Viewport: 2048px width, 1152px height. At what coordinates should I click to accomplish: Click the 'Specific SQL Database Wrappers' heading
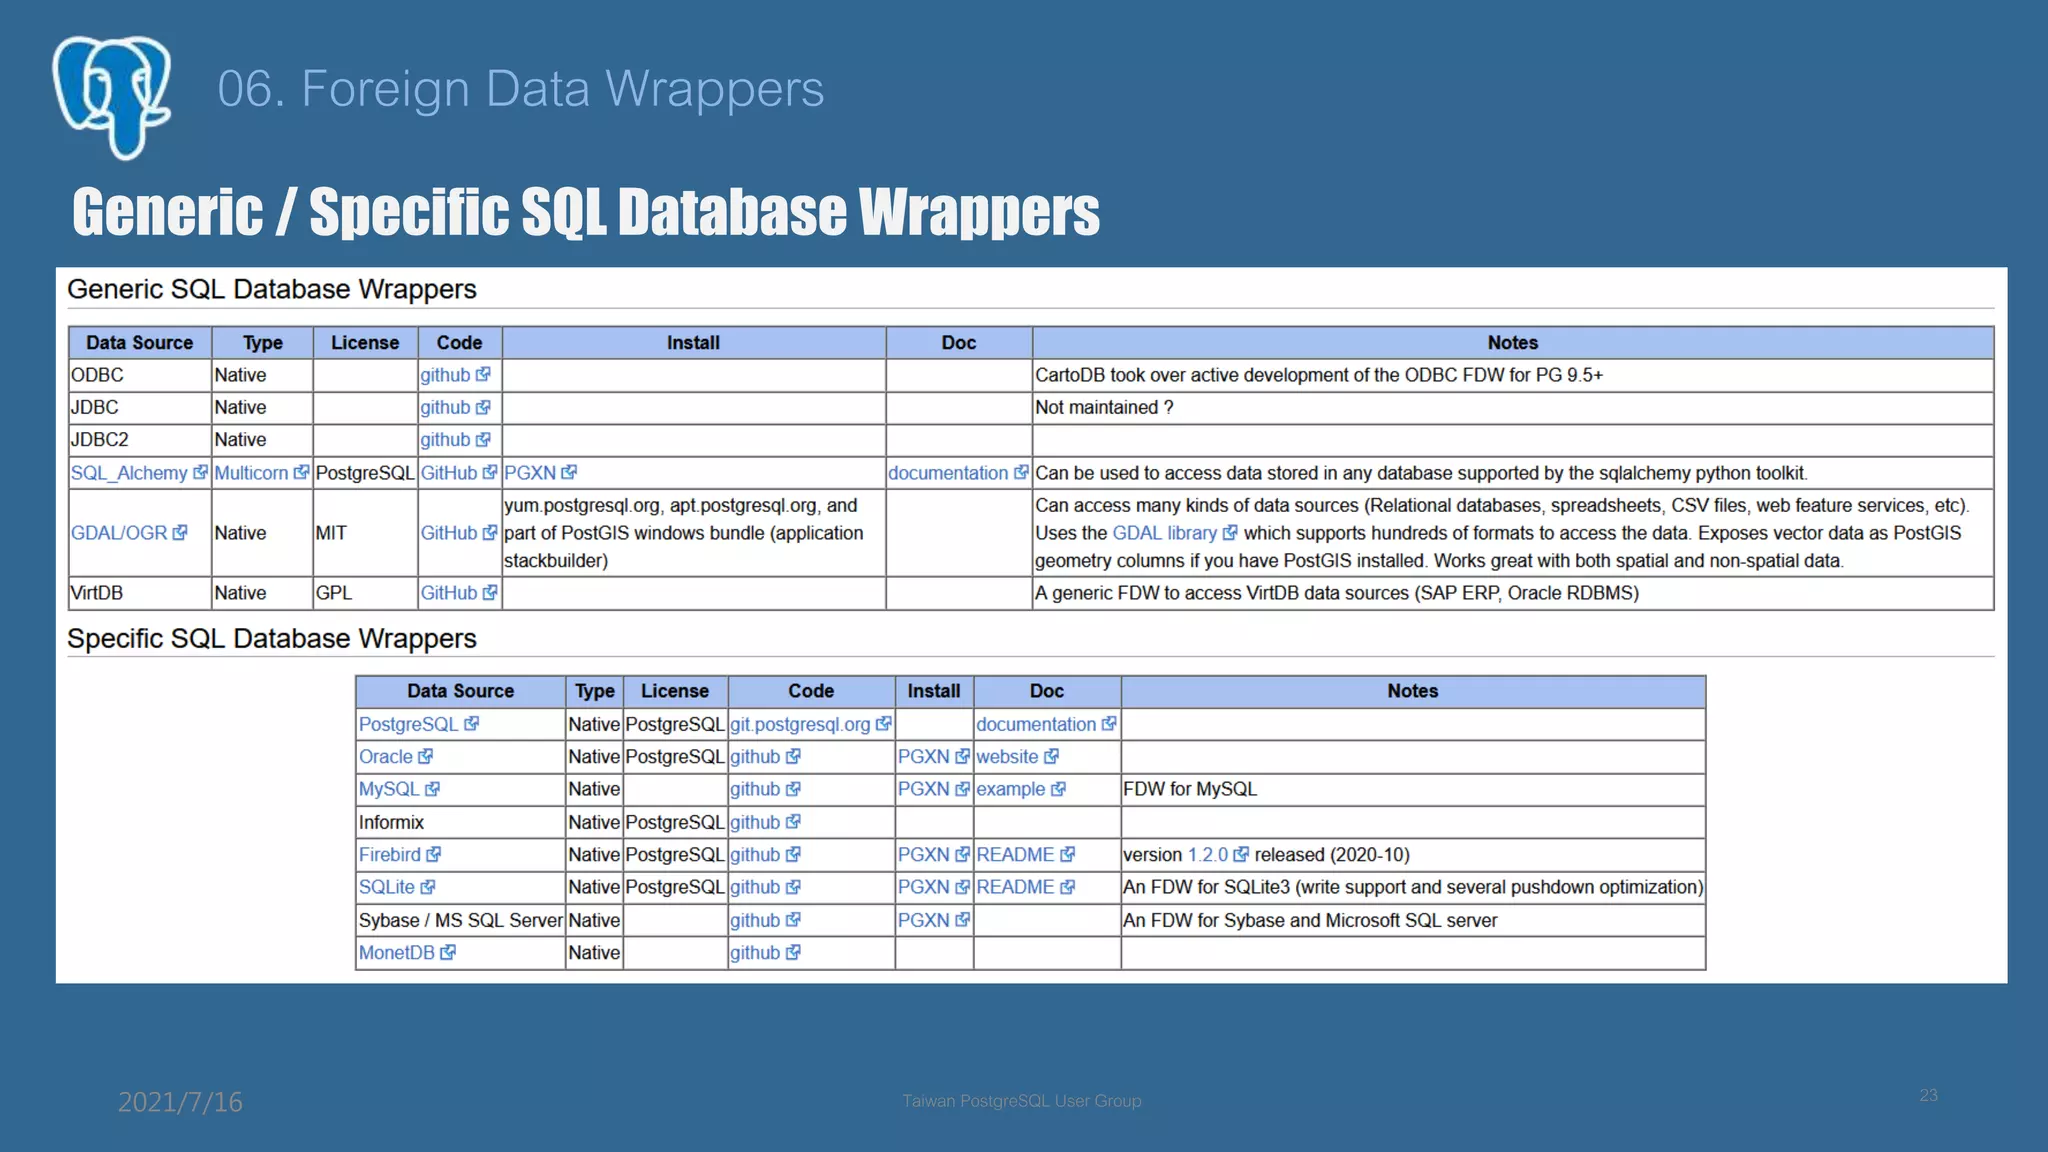[272, 639]
